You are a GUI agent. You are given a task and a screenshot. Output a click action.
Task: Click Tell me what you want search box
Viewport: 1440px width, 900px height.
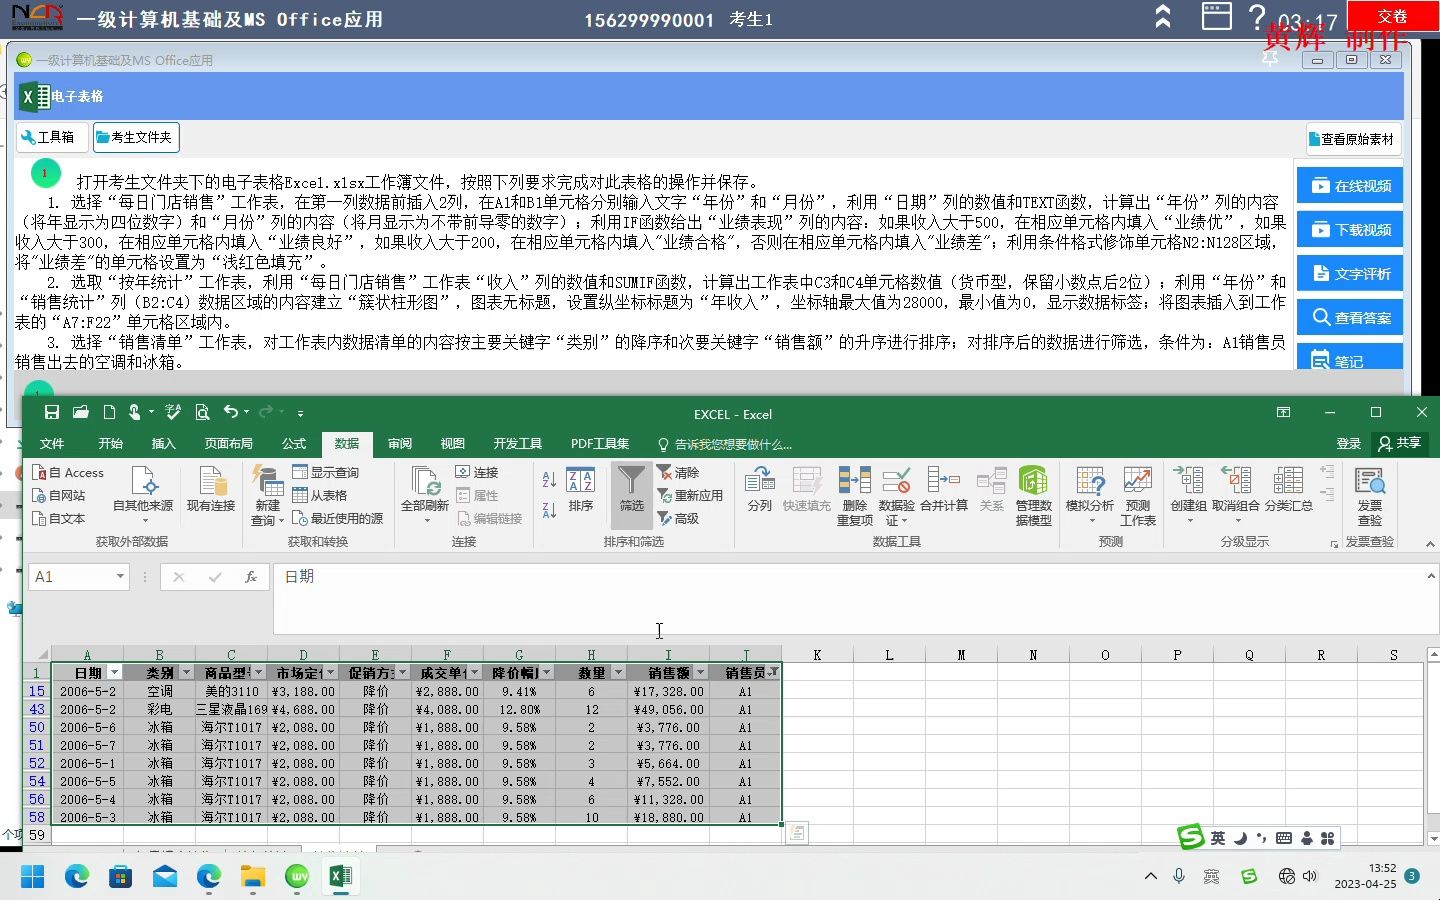click(725, 444)
